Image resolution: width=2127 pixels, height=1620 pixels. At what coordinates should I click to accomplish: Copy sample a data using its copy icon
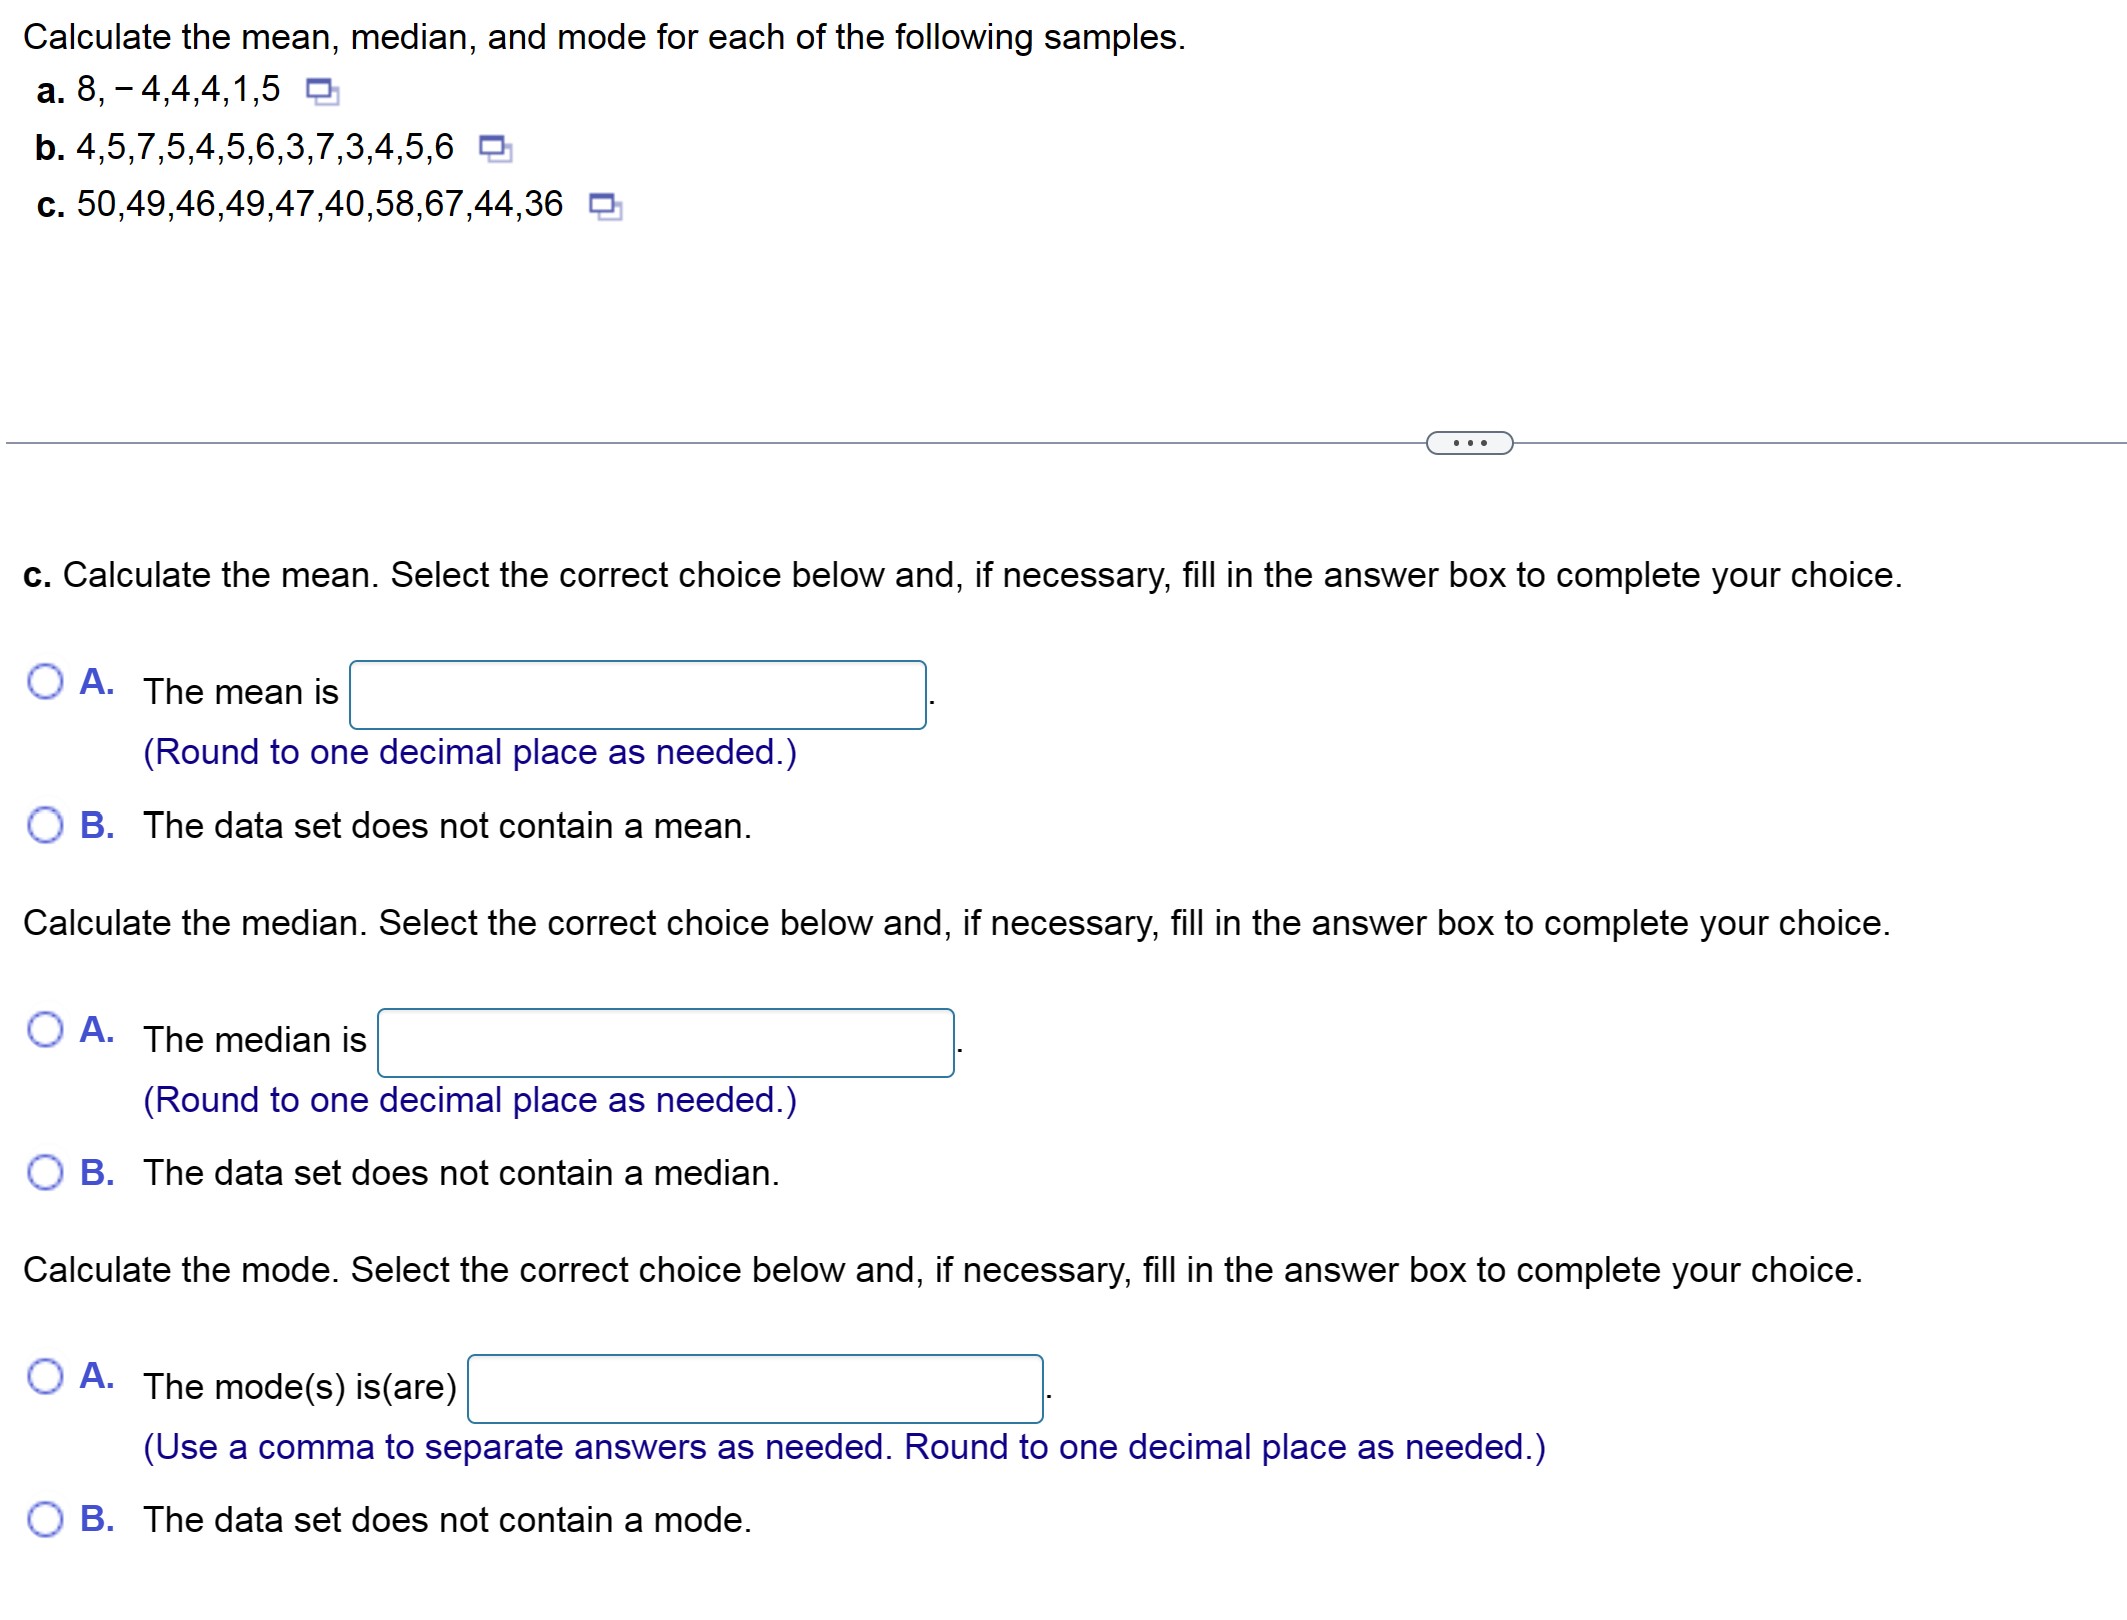coord(322,92)
